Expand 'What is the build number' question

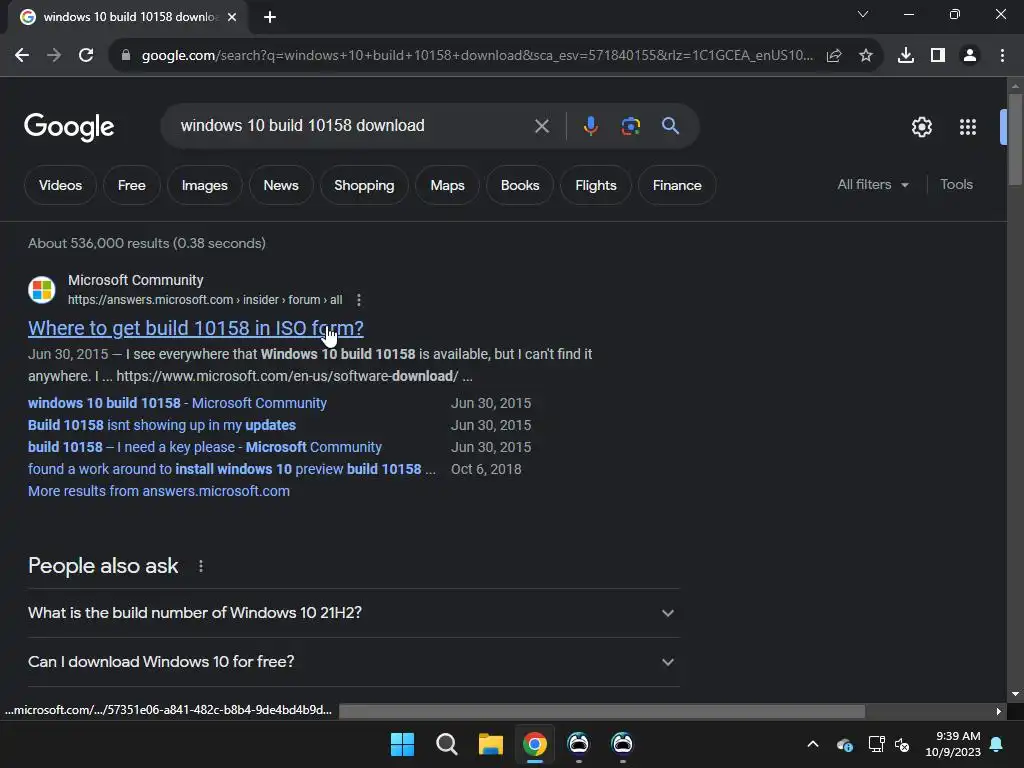click(x=353, y=613)
